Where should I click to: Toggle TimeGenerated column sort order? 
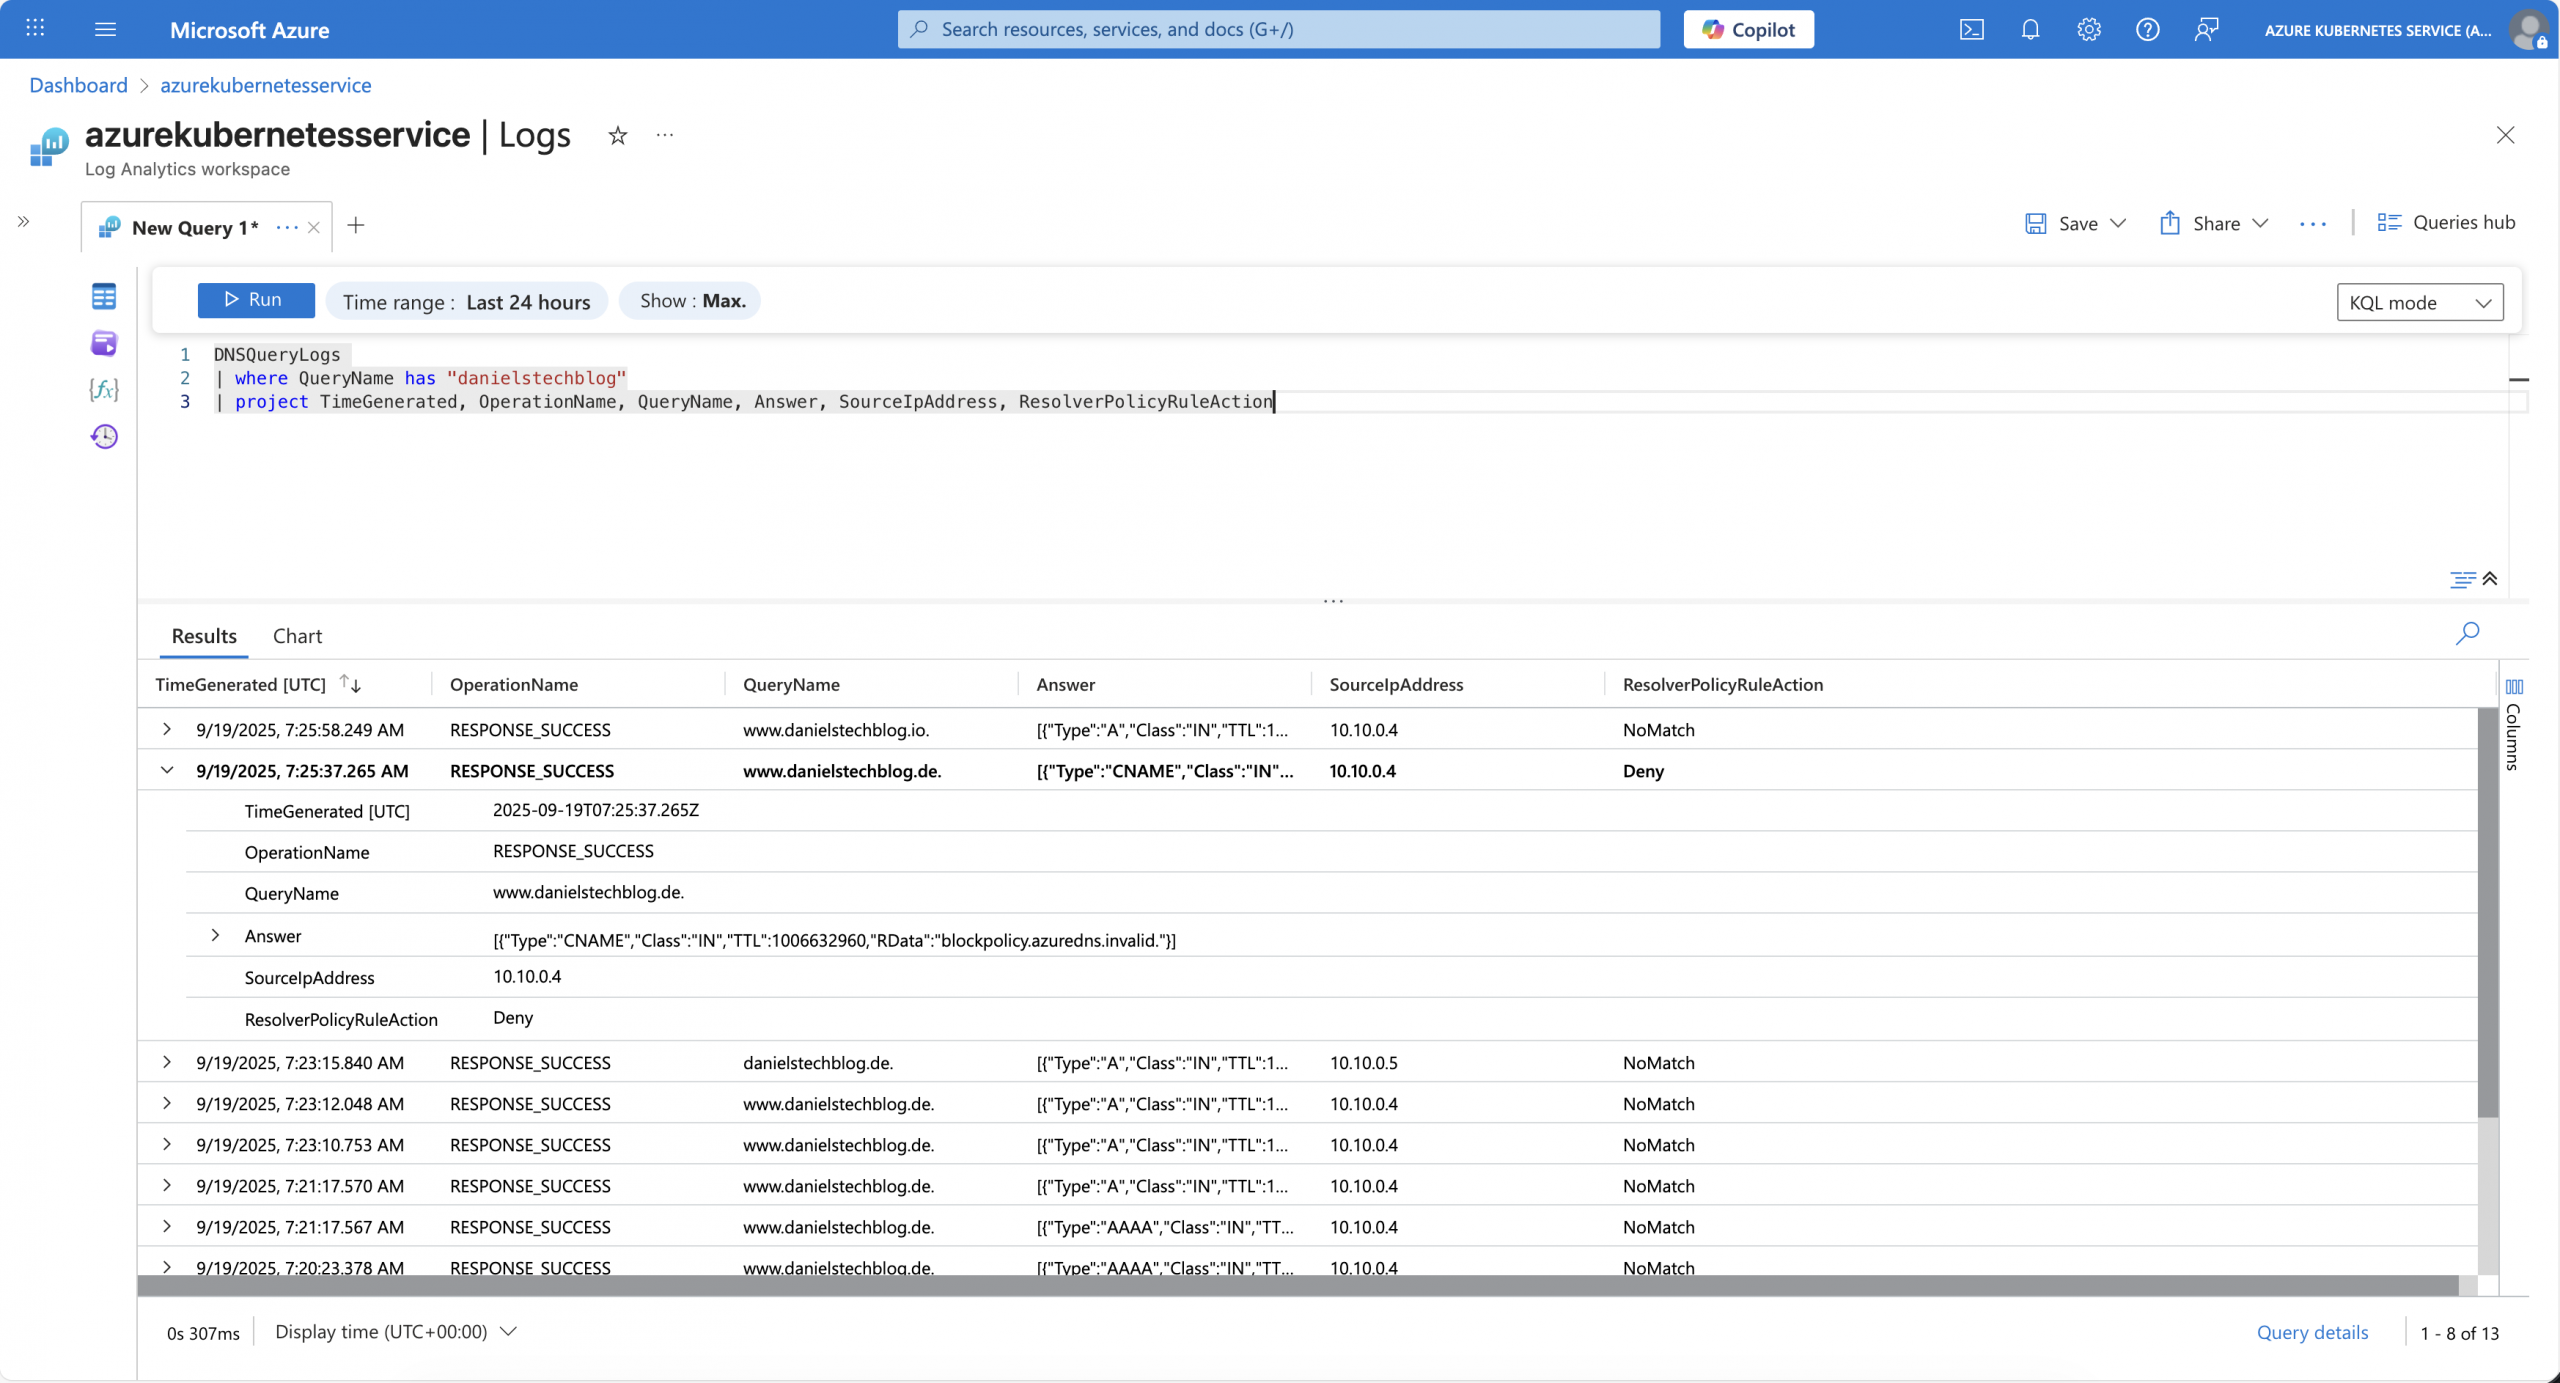350,684
